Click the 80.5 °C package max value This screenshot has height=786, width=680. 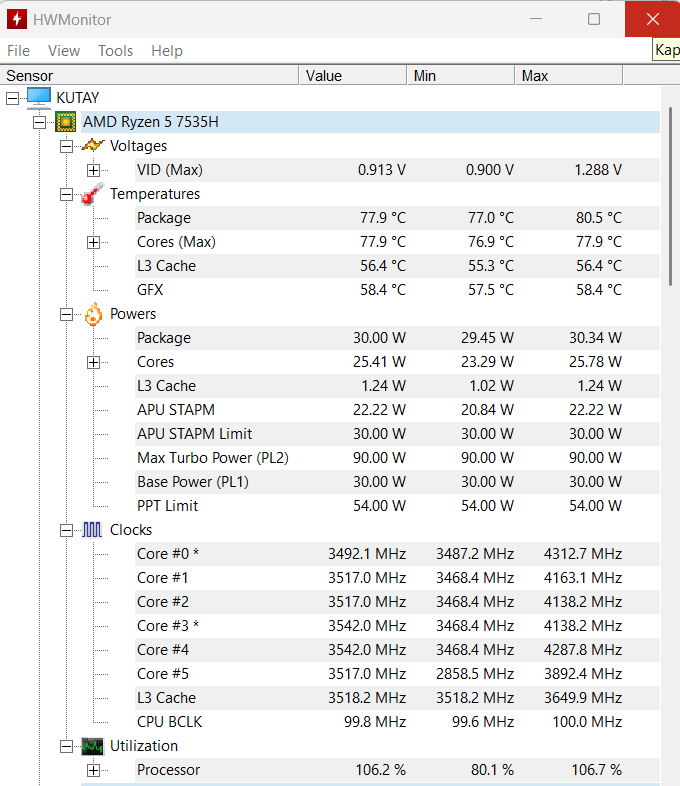point(599,218)
